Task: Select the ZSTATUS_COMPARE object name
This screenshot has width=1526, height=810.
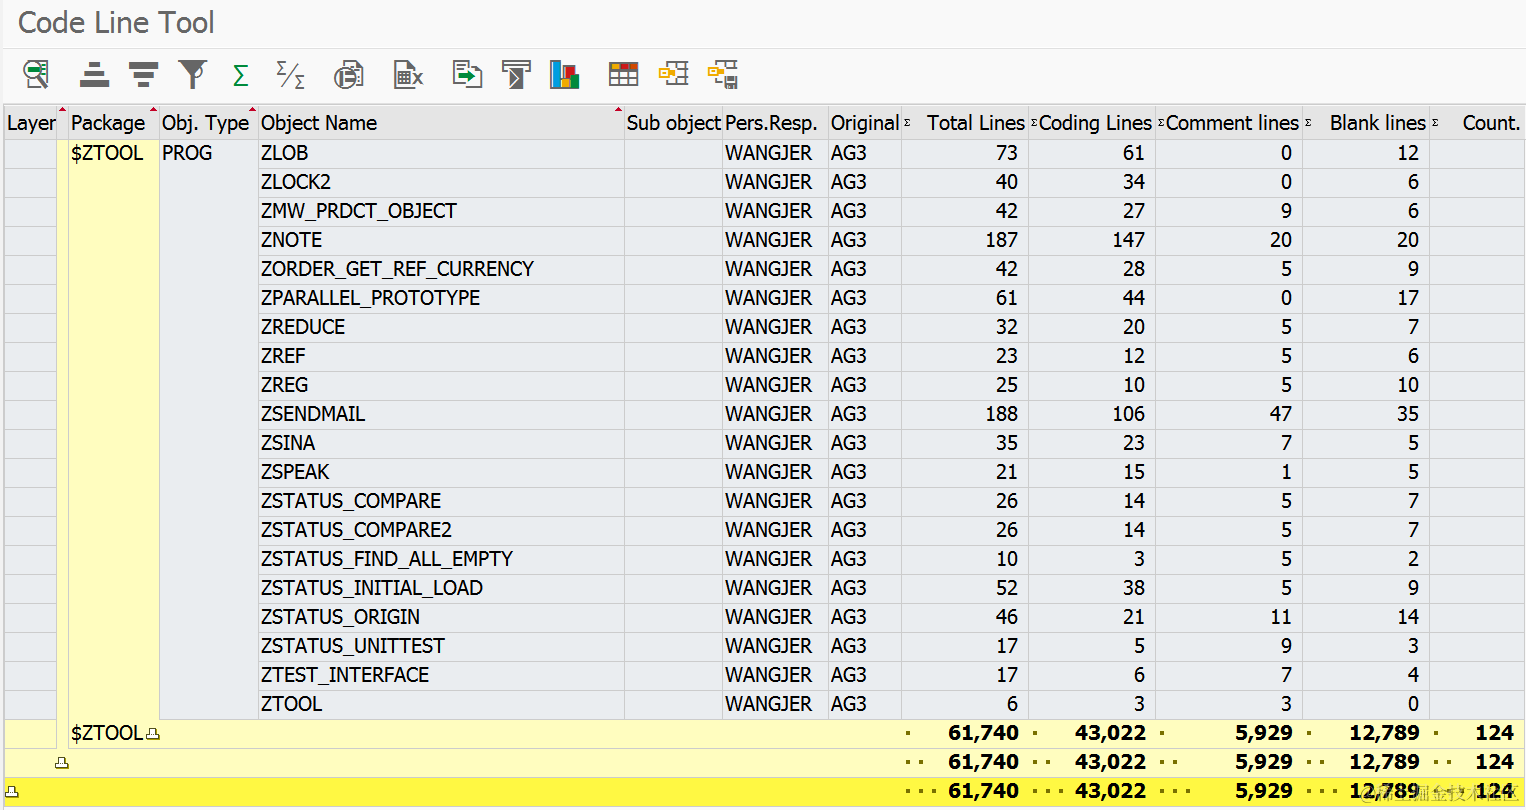Action: click(351, 501)
